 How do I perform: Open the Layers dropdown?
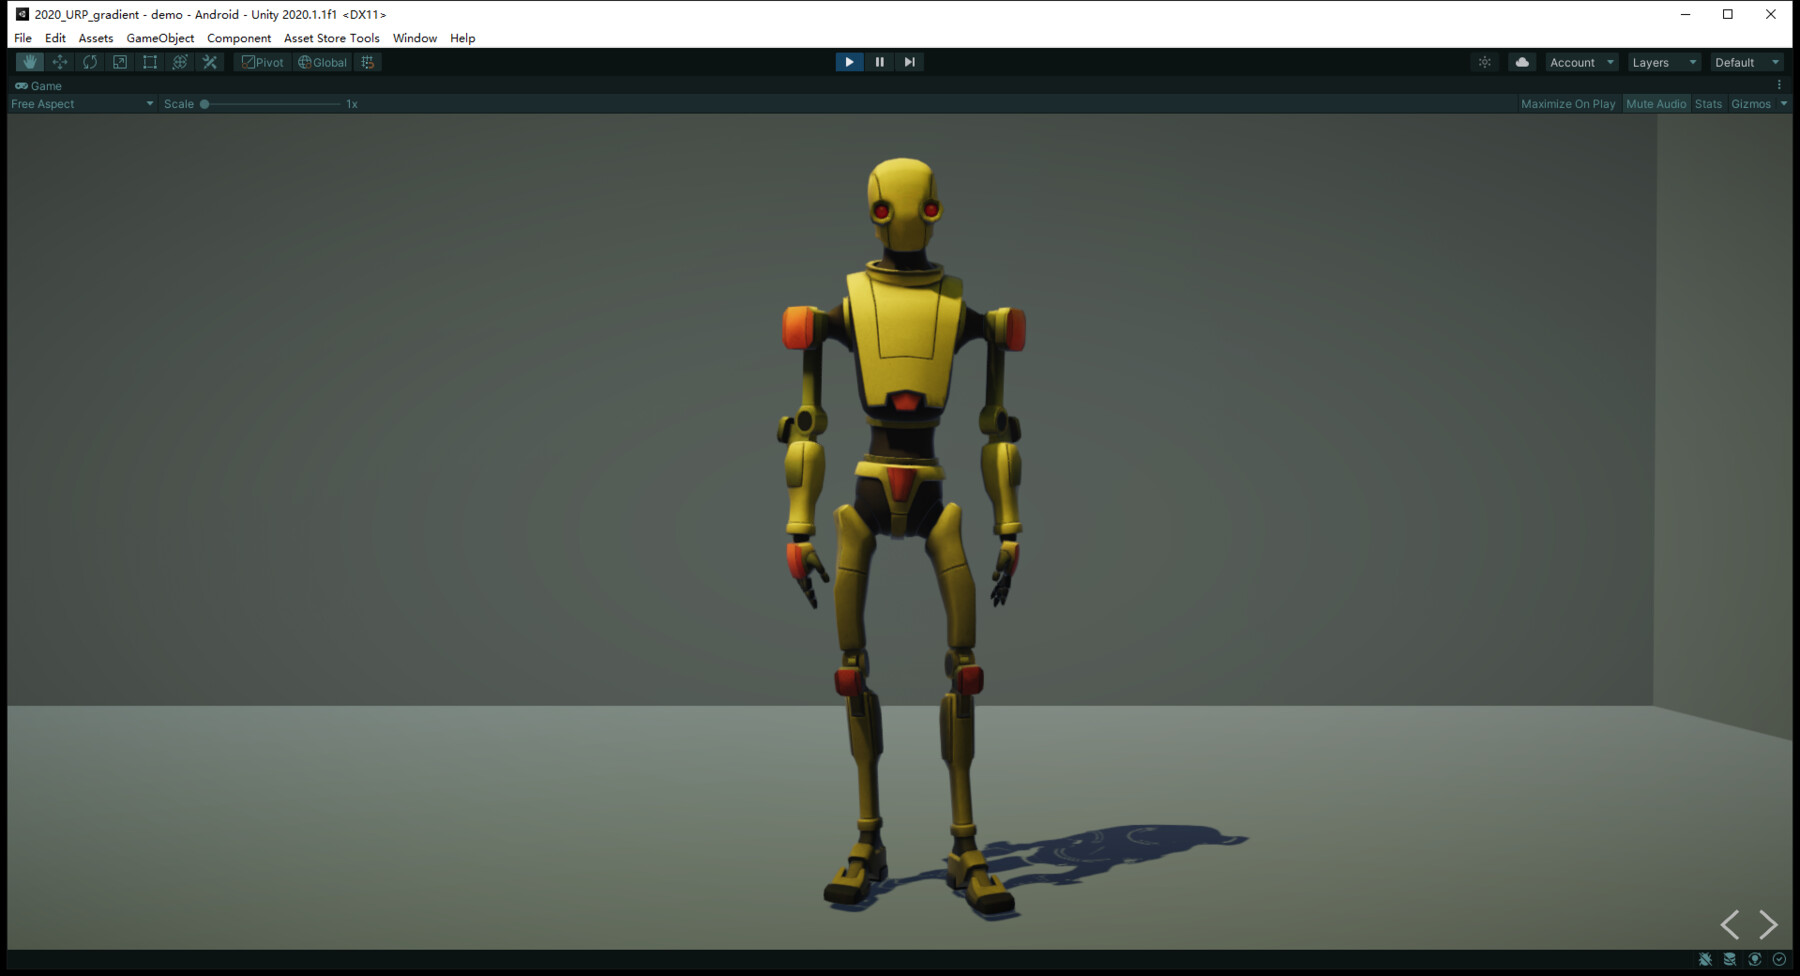click(x=1663, y=61)
